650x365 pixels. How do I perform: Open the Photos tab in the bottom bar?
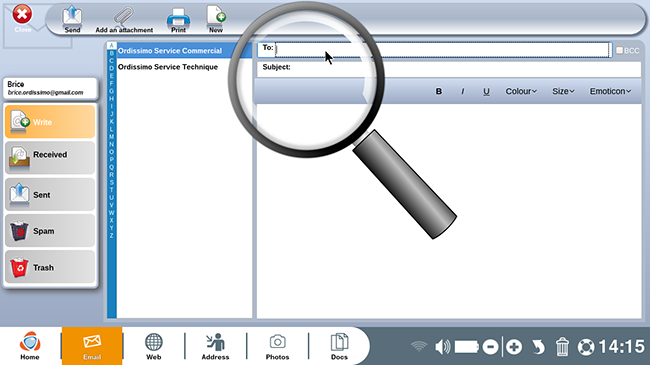point(277,346)
